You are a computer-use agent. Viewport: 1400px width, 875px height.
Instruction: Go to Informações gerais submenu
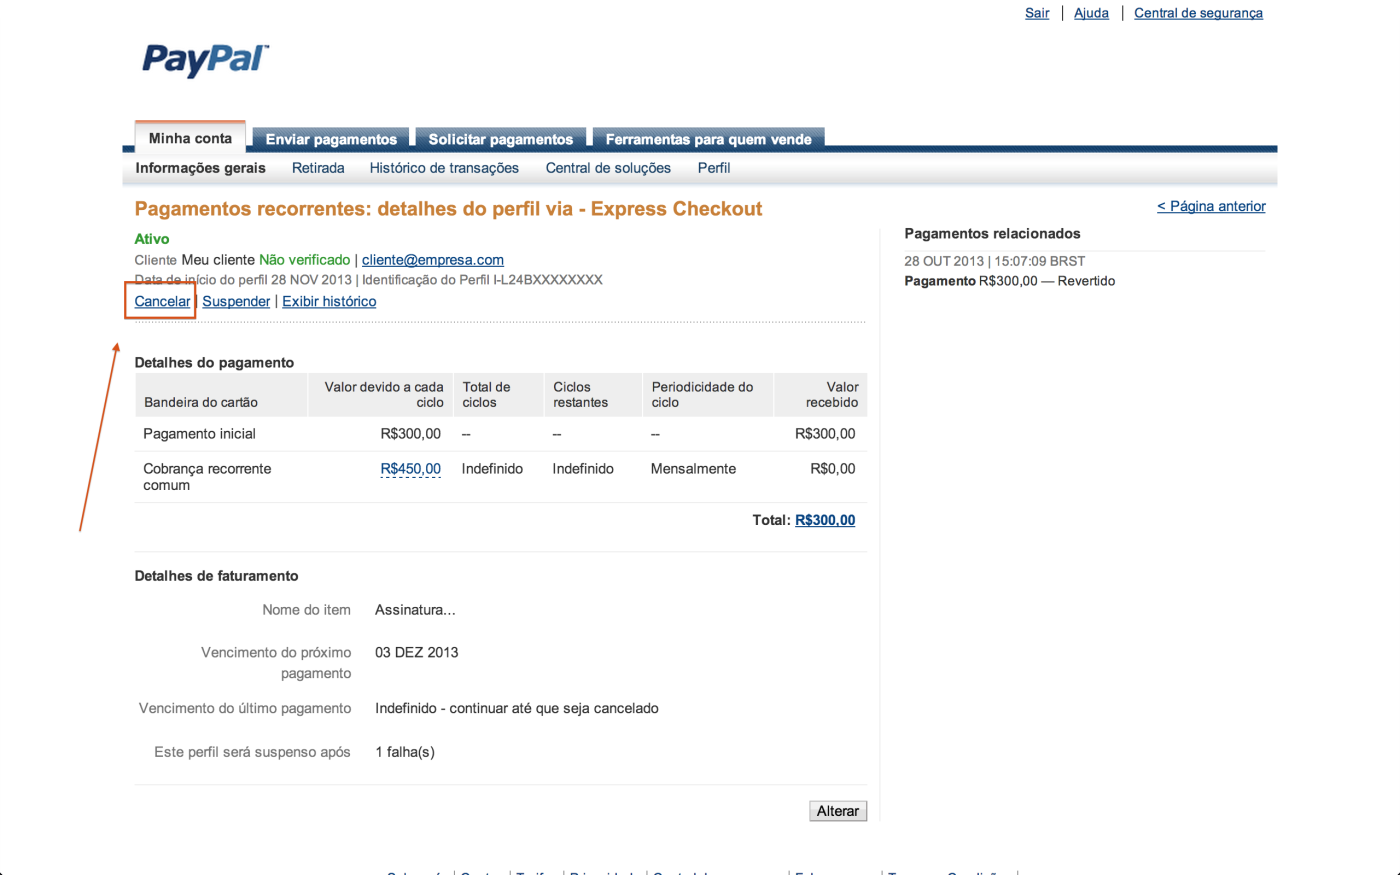[x=201, y=168]
